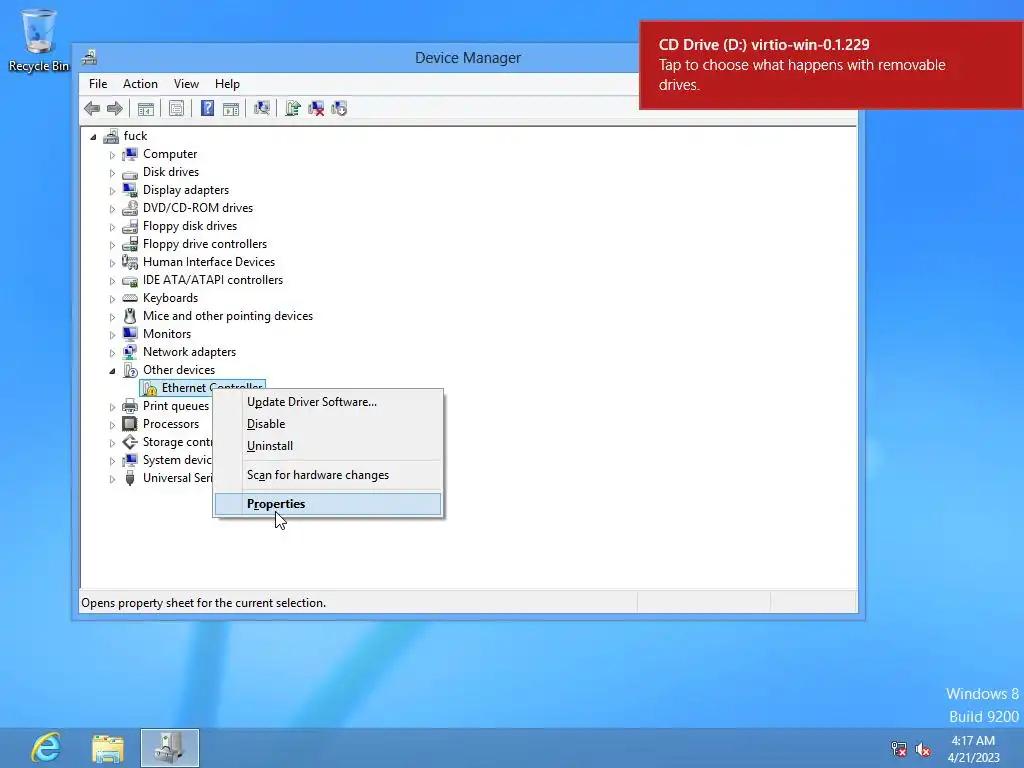Open Help with the blue question mark icon

point(207,108)
